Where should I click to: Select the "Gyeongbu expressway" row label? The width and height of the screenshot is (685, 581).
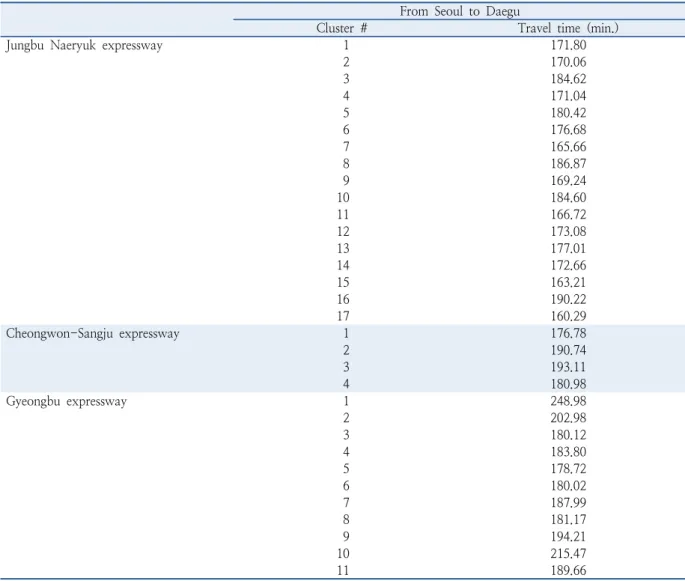(x=66, y=401)
